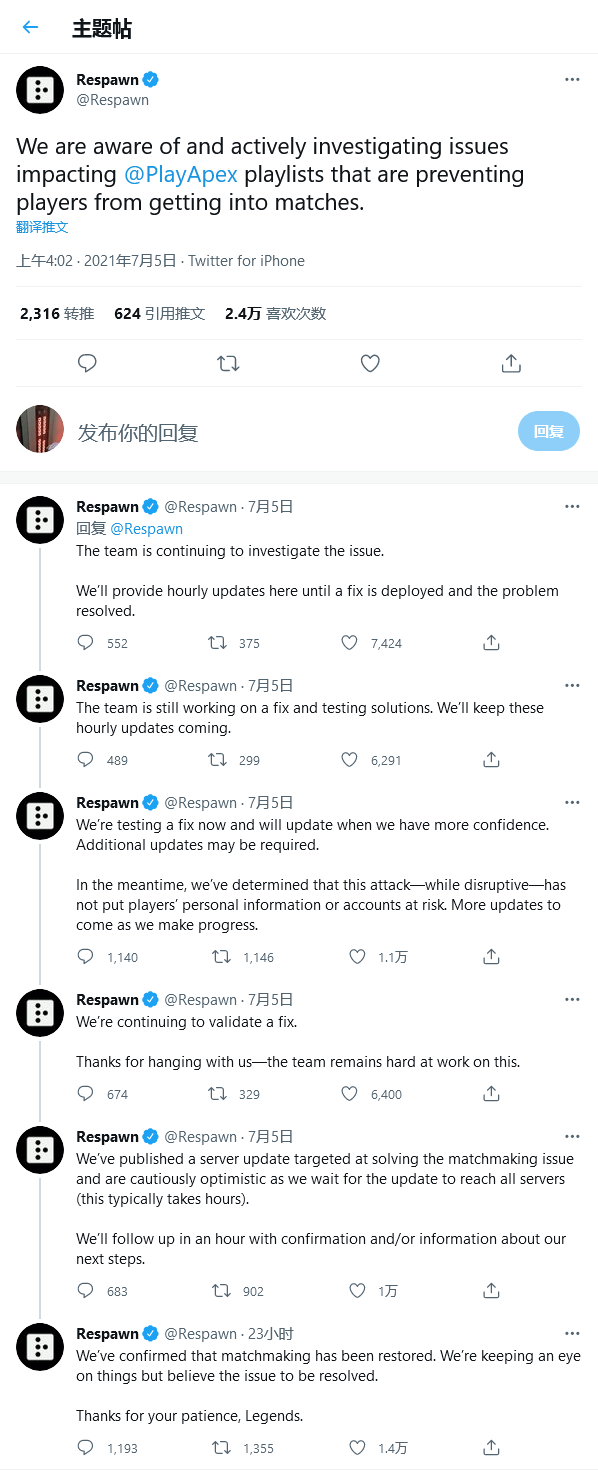The width and height of the screenshot is (598, 1472).
Task: Click 翻译推文 to translate the tweet
Action: 42,227
